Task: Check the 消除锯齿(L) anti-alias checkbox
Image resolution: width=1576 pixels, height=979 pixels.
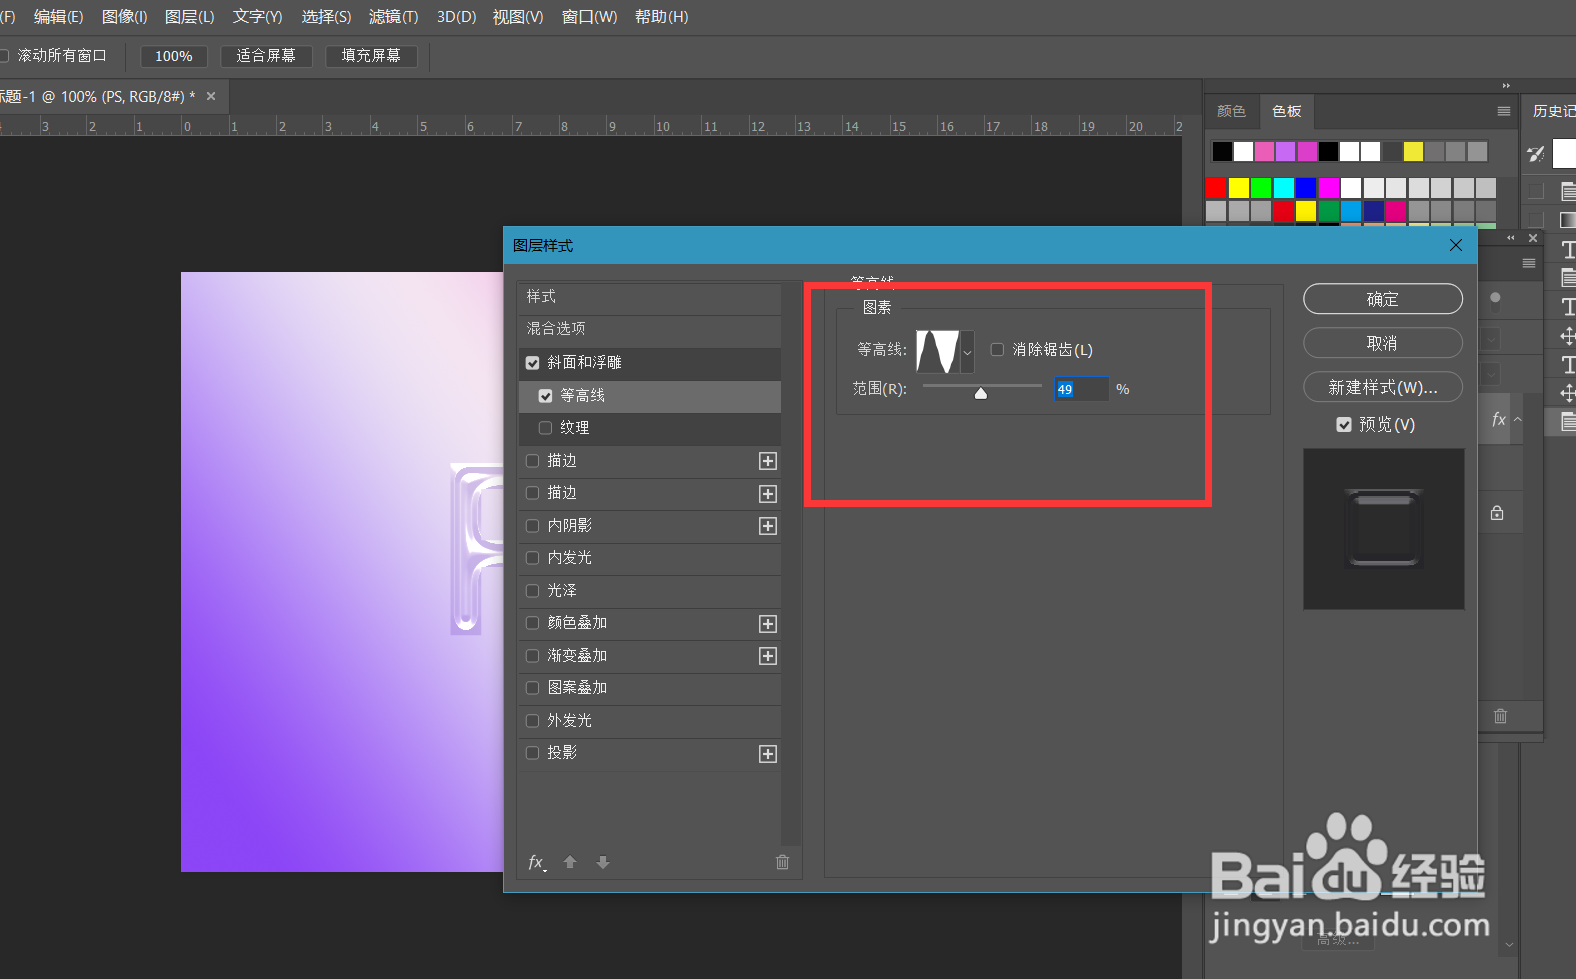Action: tap(997, 349)
